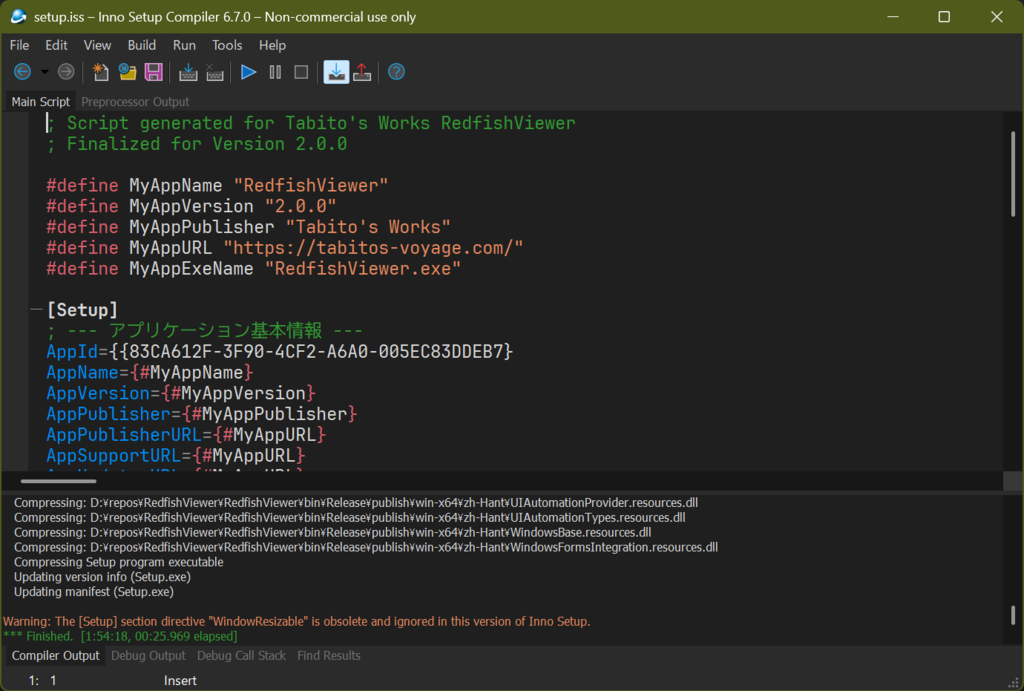
Task: Click the 'Script generated for' comment line
Action: tap(311, 123)
